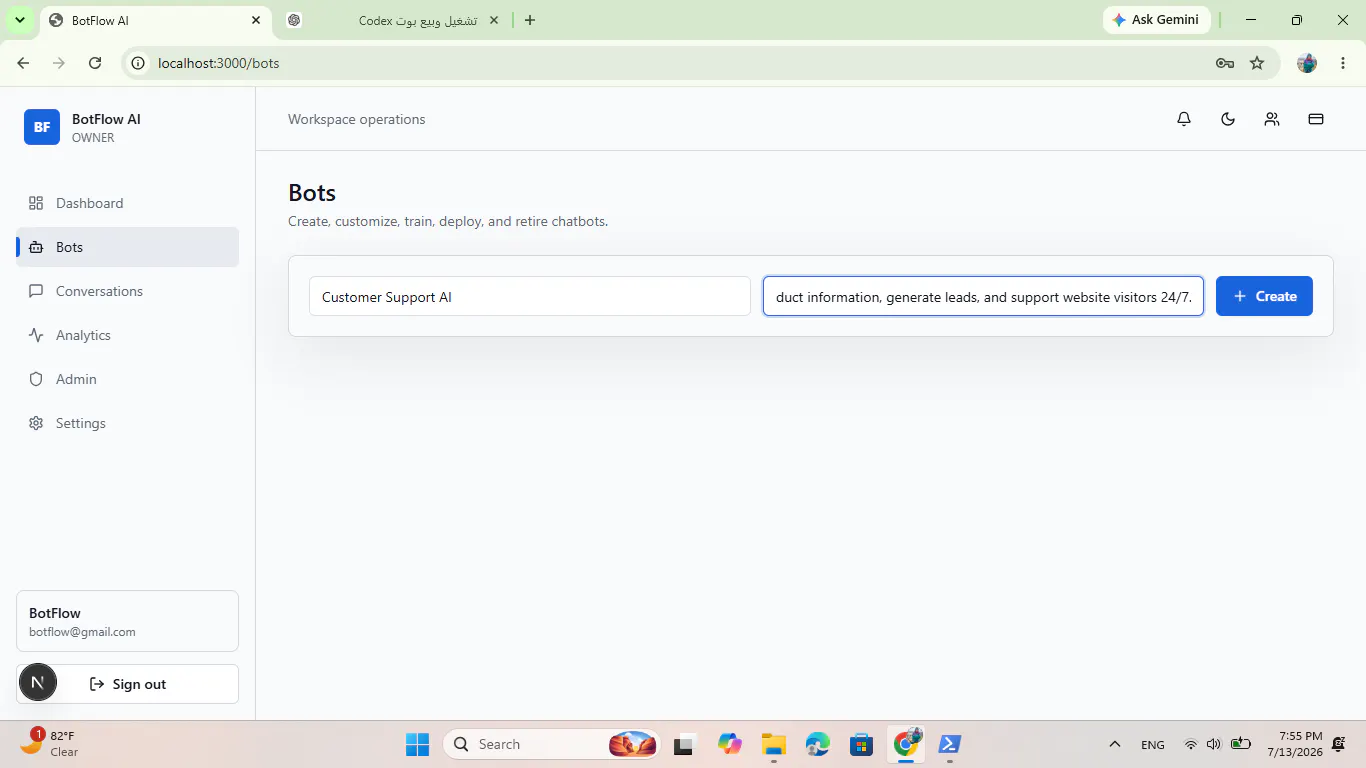The height and width of the screenshot is (768, 1366).
Task: Open the BotFlow account card
Action: pyautogui.click(x=127, y=621)
